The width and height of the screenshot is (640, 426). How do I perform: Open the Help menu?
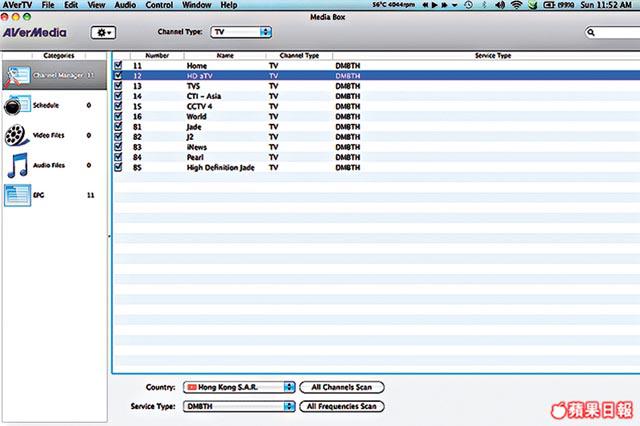click(229, 5)
